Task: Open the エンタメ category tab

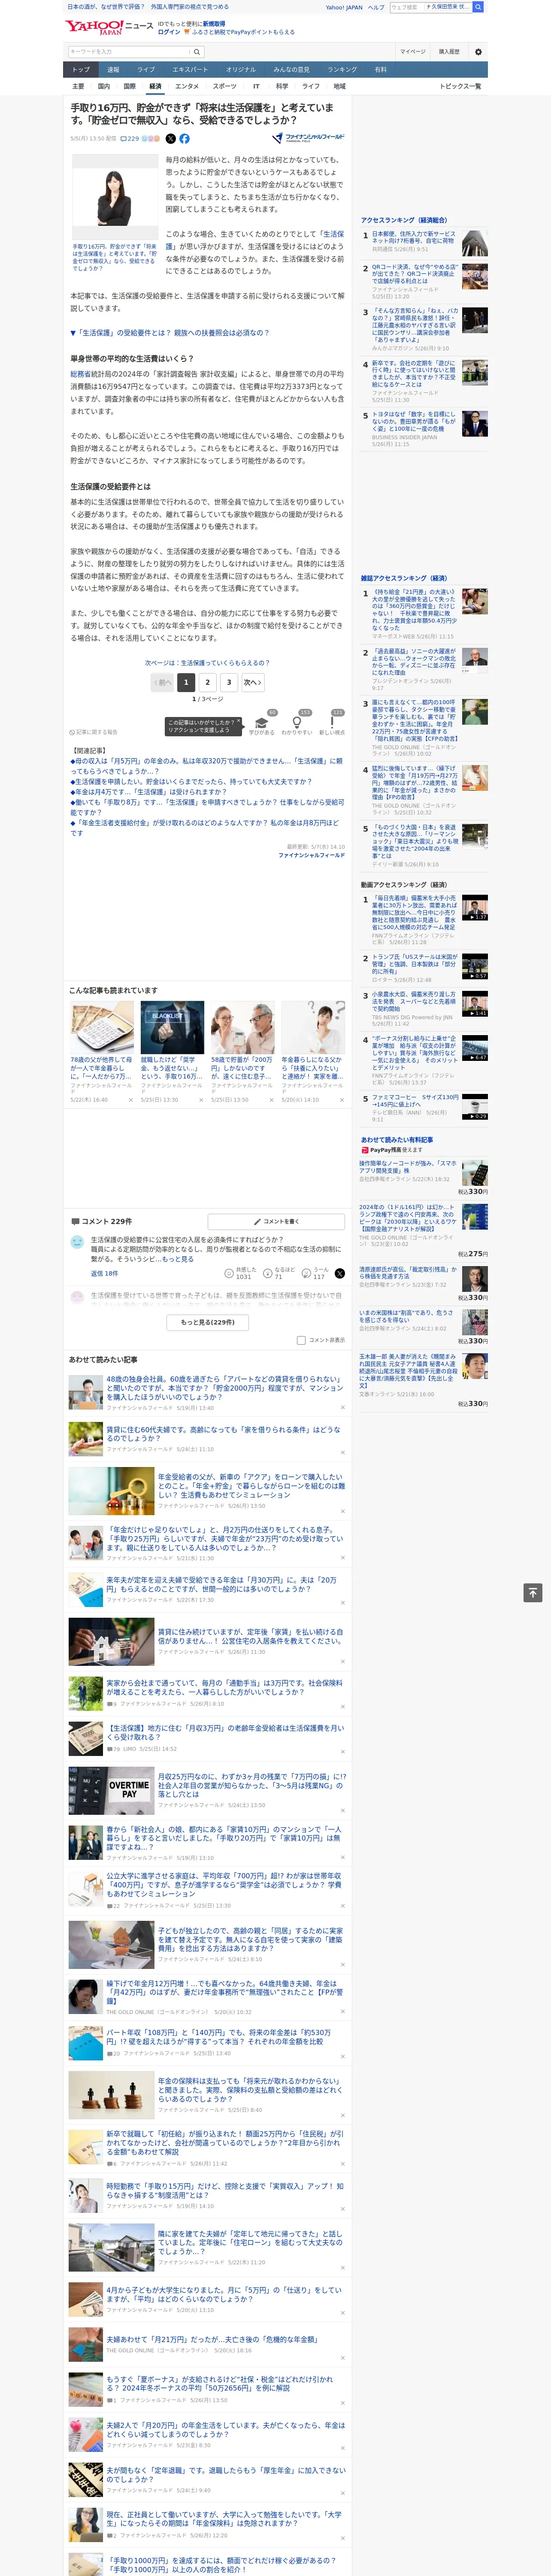Action: tap(187, 86)
